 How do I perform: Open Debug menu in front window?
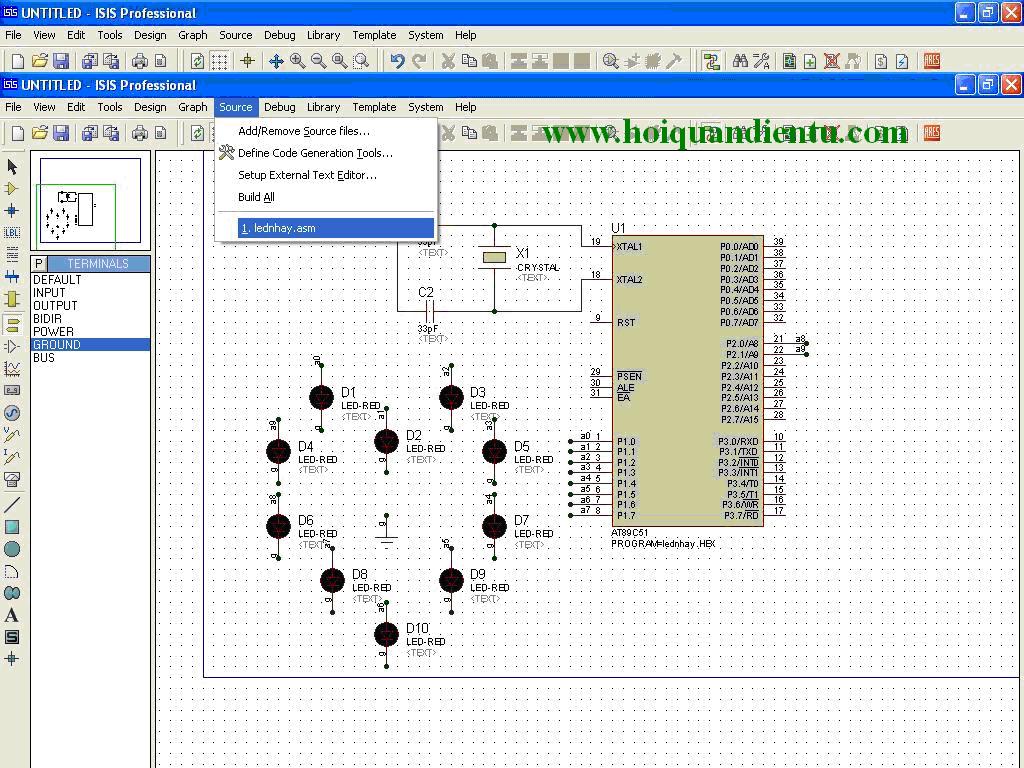280,107
